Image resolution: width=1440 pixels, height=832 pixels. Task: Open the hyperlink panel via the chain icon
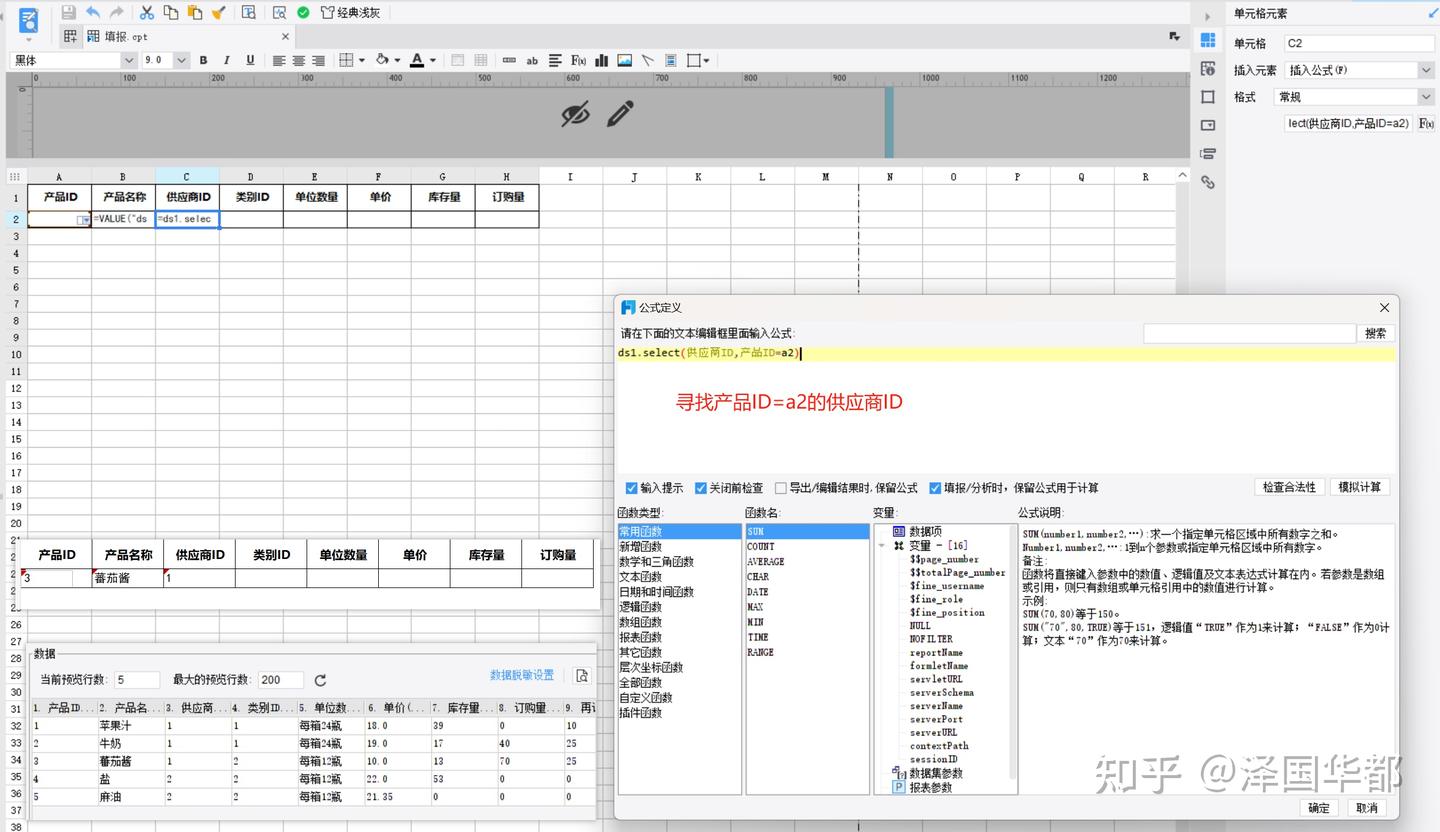(1208, 182)
